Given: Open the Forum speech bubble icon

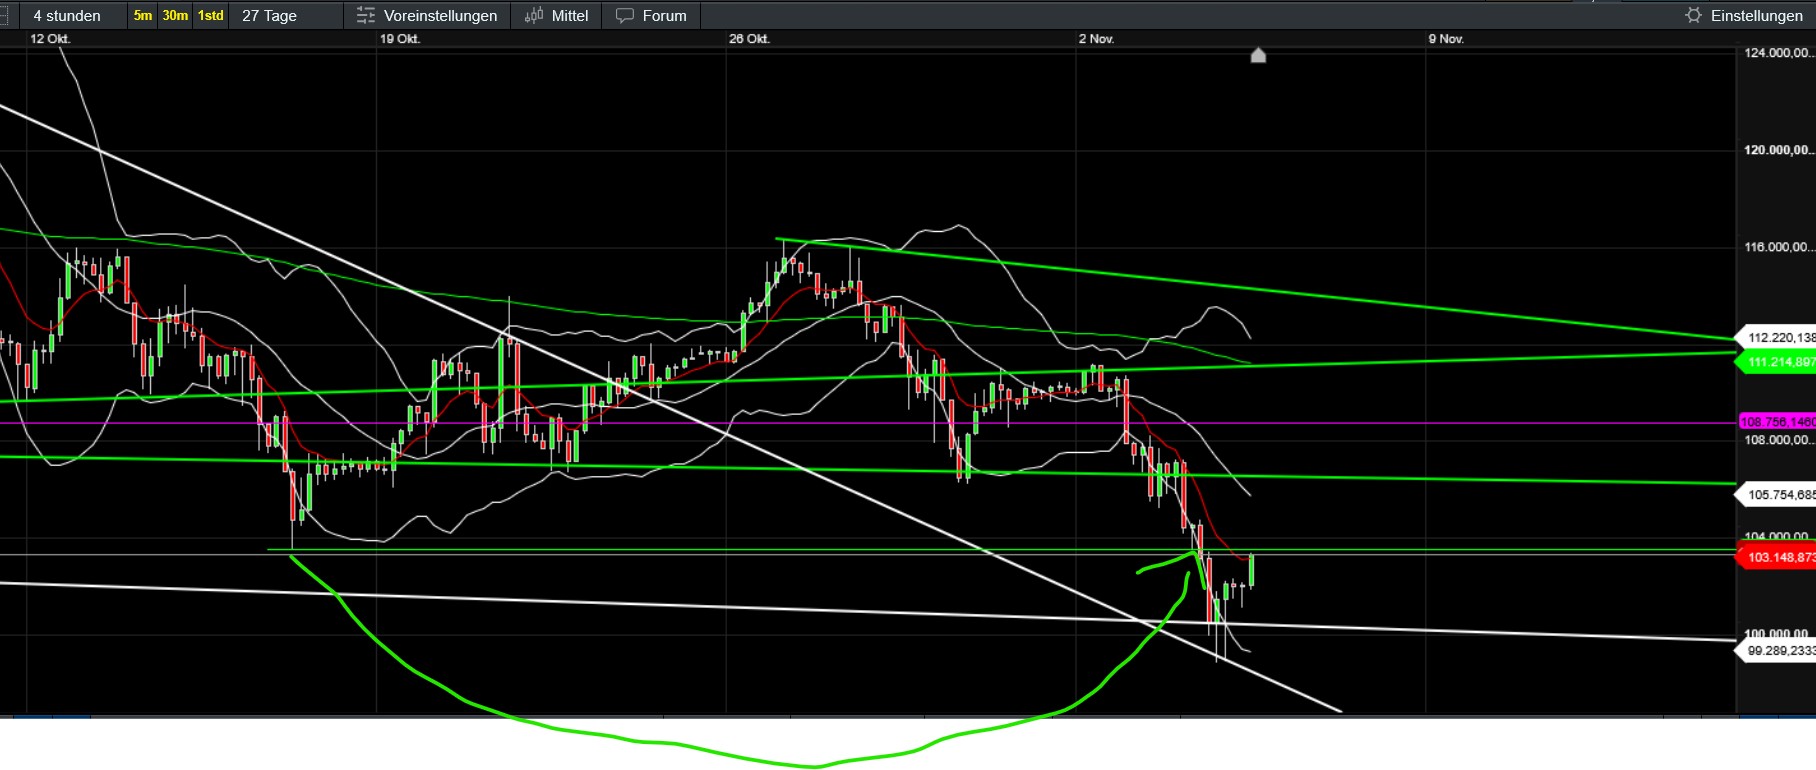Looking at the screenshot, I should click(x=625, y=16).
